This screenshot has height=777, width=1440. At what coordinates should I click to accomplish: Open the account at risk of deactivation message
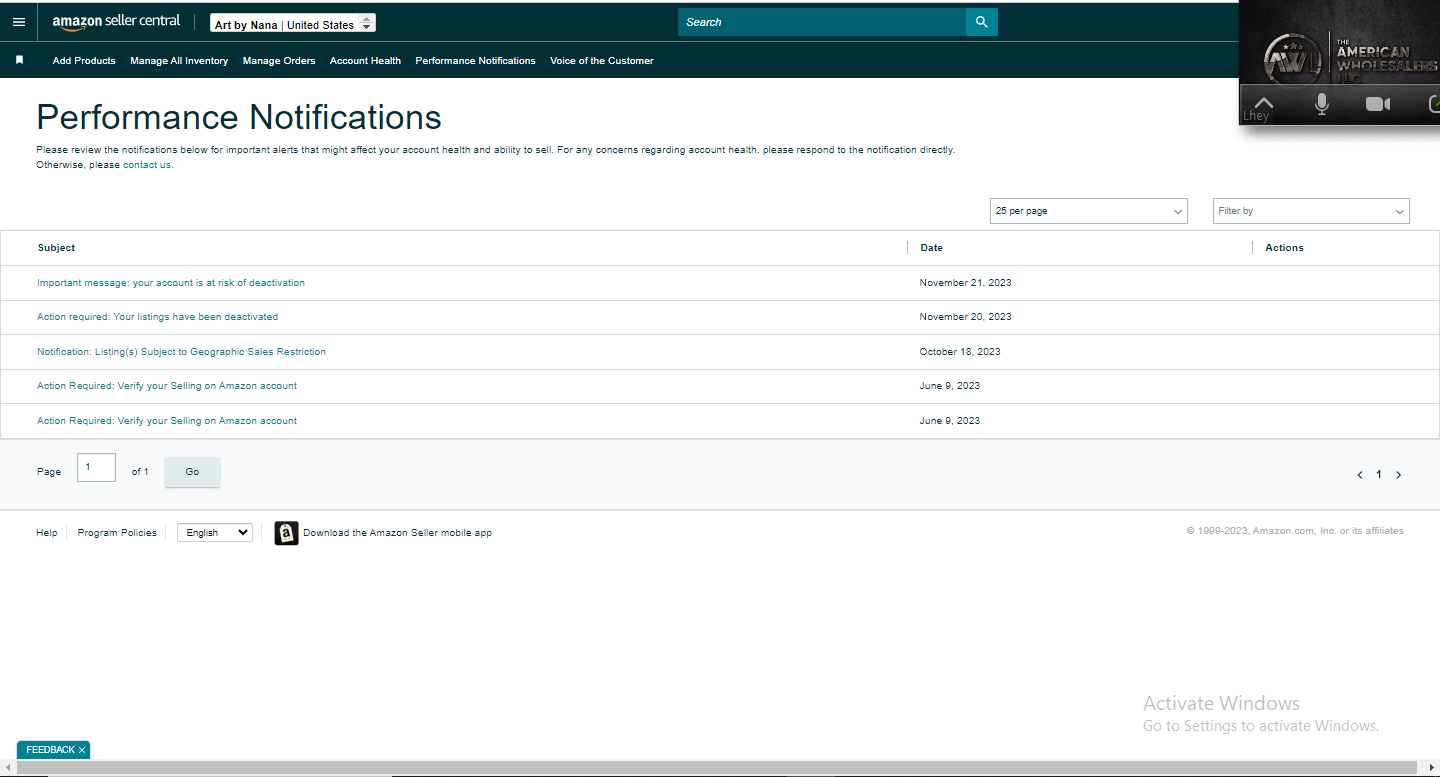tap(171, 283)
